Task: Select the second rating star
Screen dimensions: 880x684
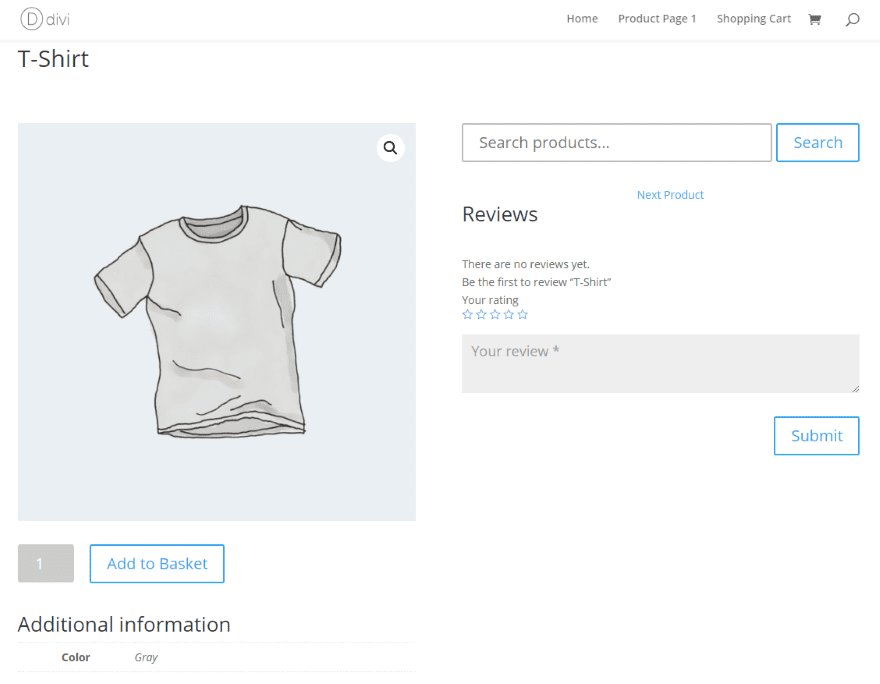Action: click(x=481, y=315)
